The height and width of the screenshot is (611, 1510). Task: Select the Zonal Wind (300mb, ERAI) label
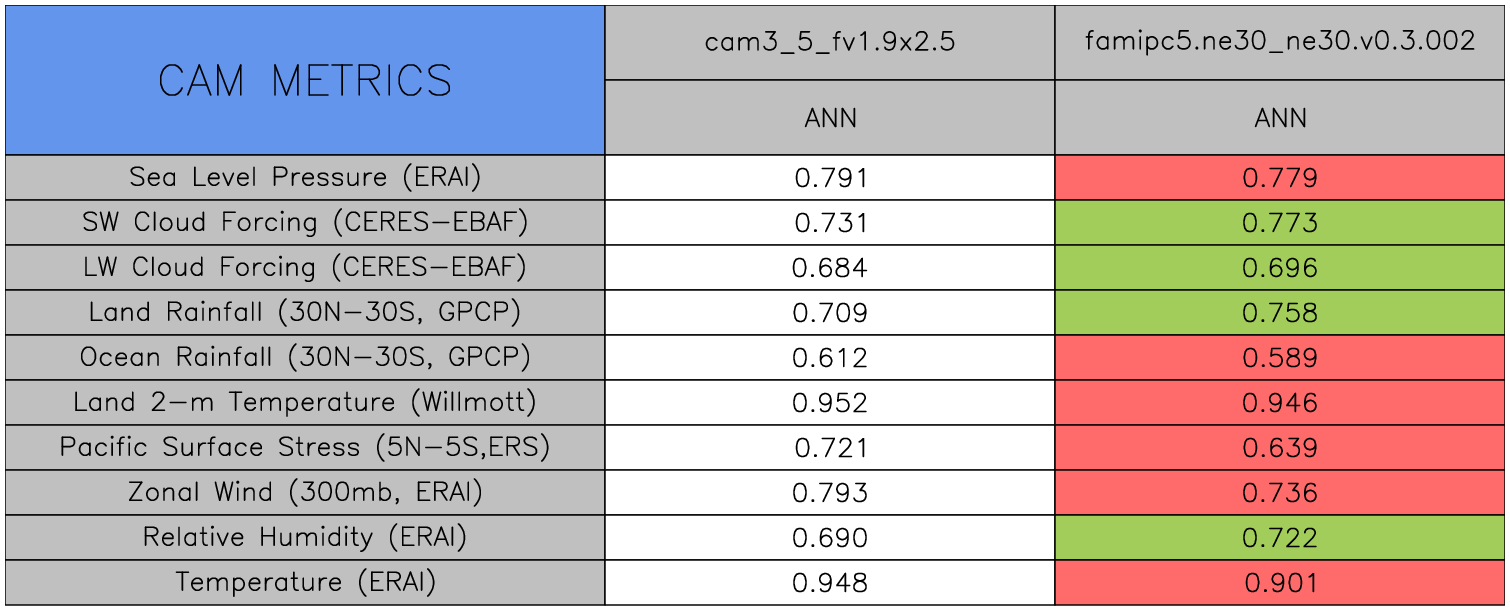[305, 493]
